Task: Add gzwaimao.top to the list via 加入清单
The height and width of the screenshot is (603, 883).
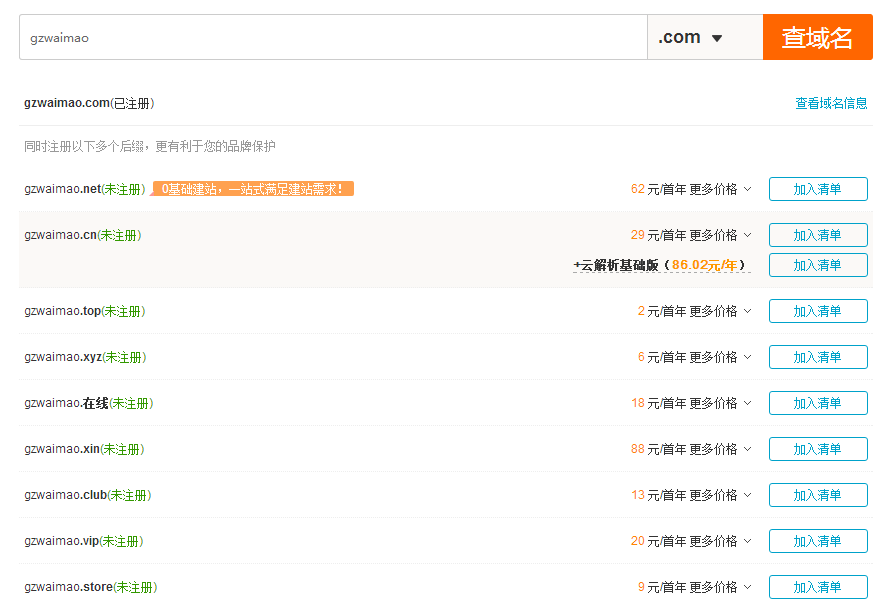Action: 817,311
